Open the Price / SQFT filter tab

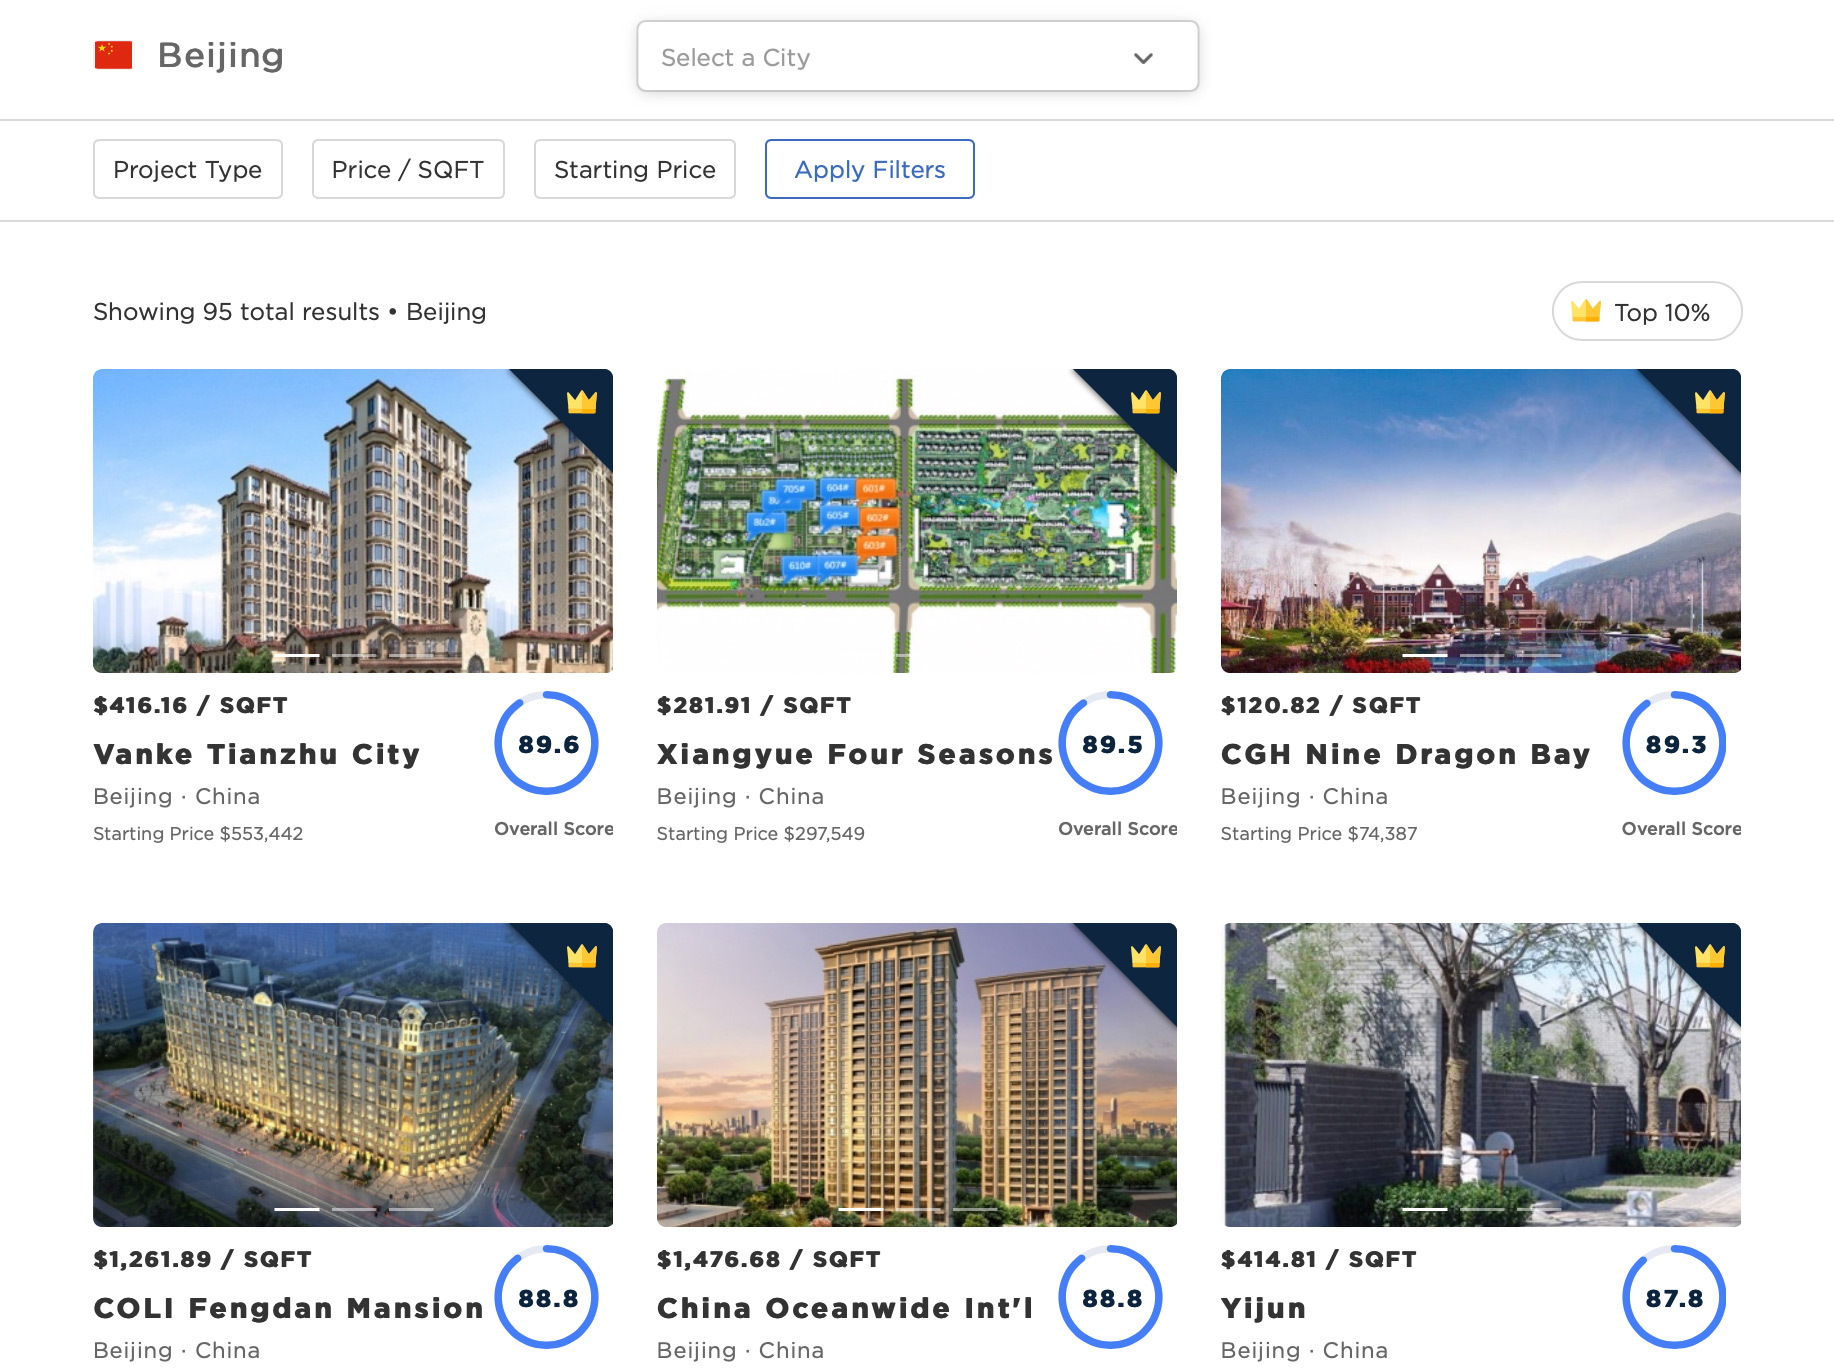point(407,169)
